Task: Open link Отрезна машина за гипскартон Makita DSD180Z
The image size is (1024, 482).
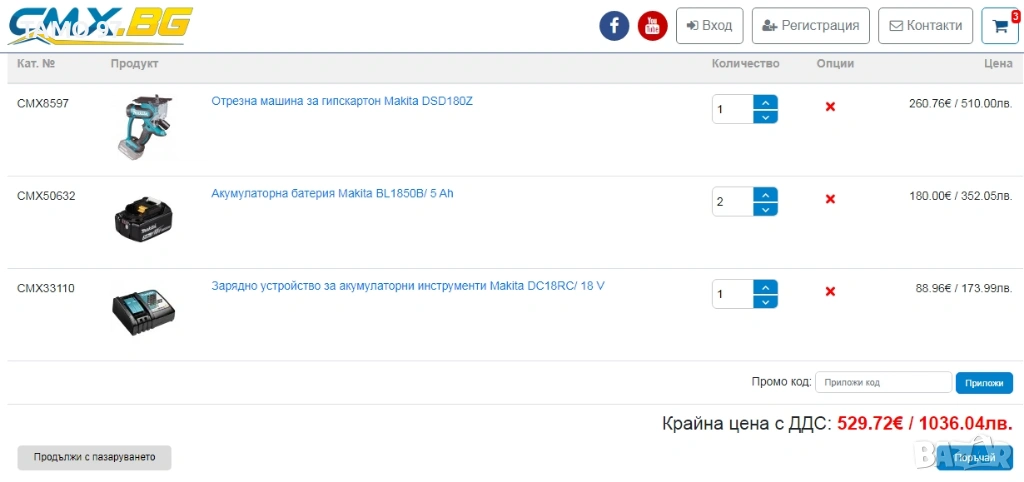Action: tap(342, 101)
